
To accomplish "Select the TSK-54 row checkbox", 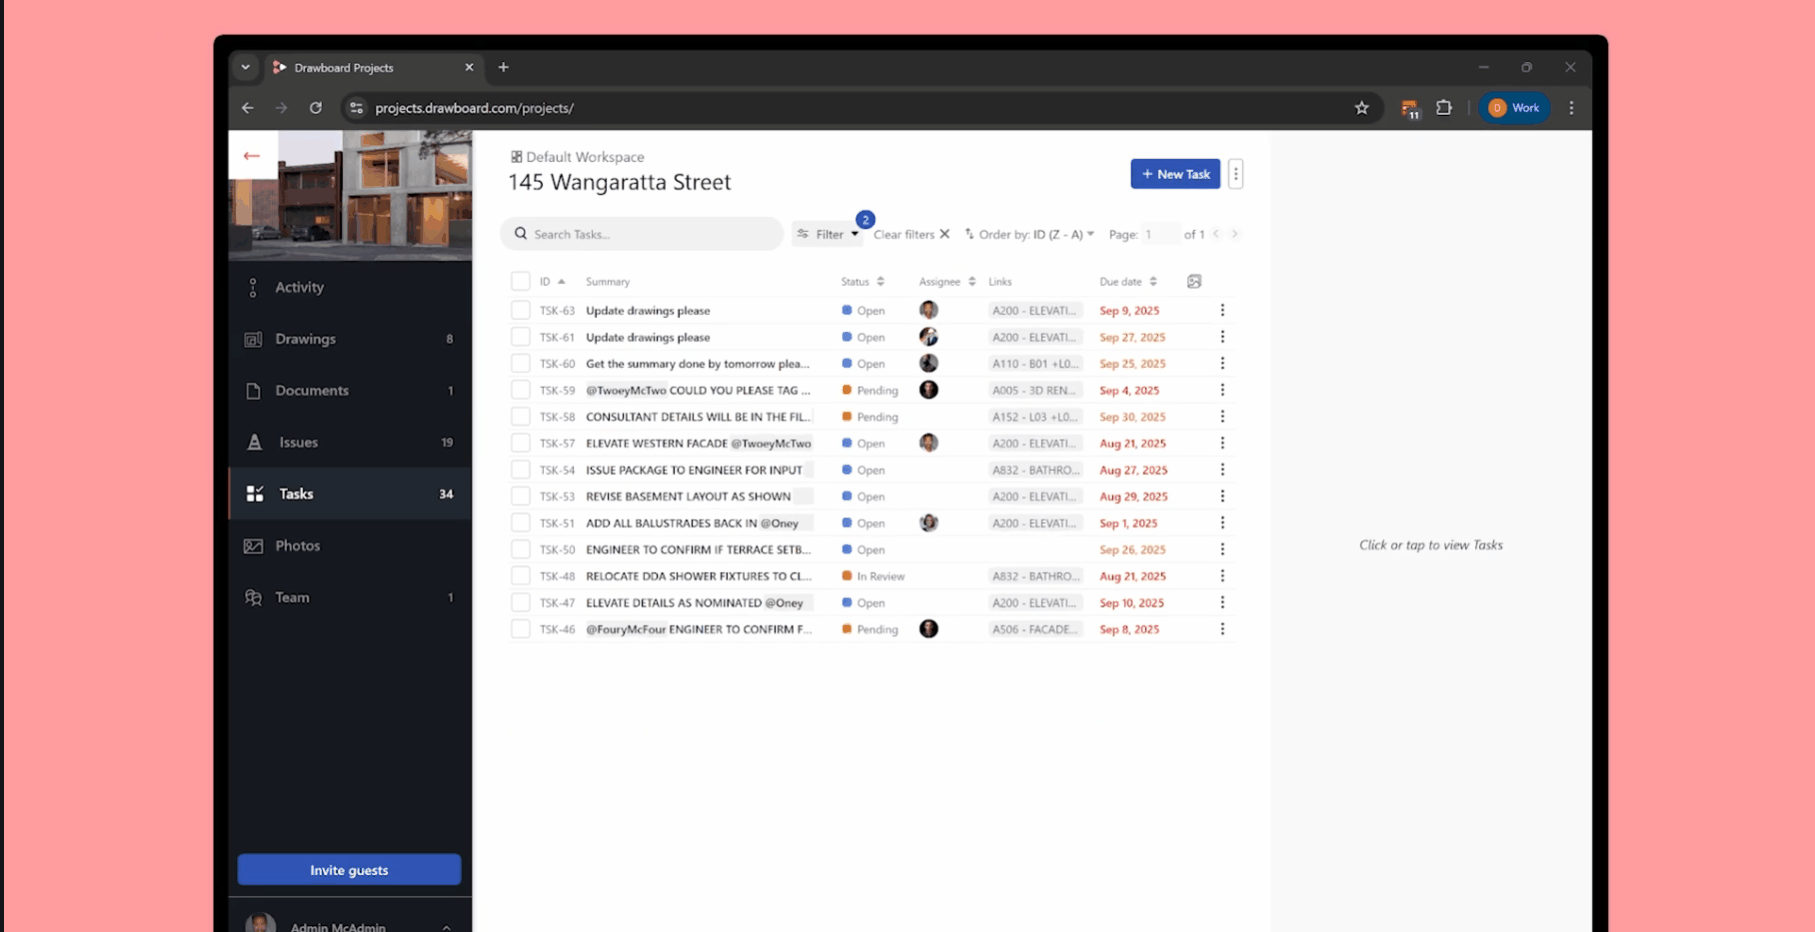I will point(520,470).
